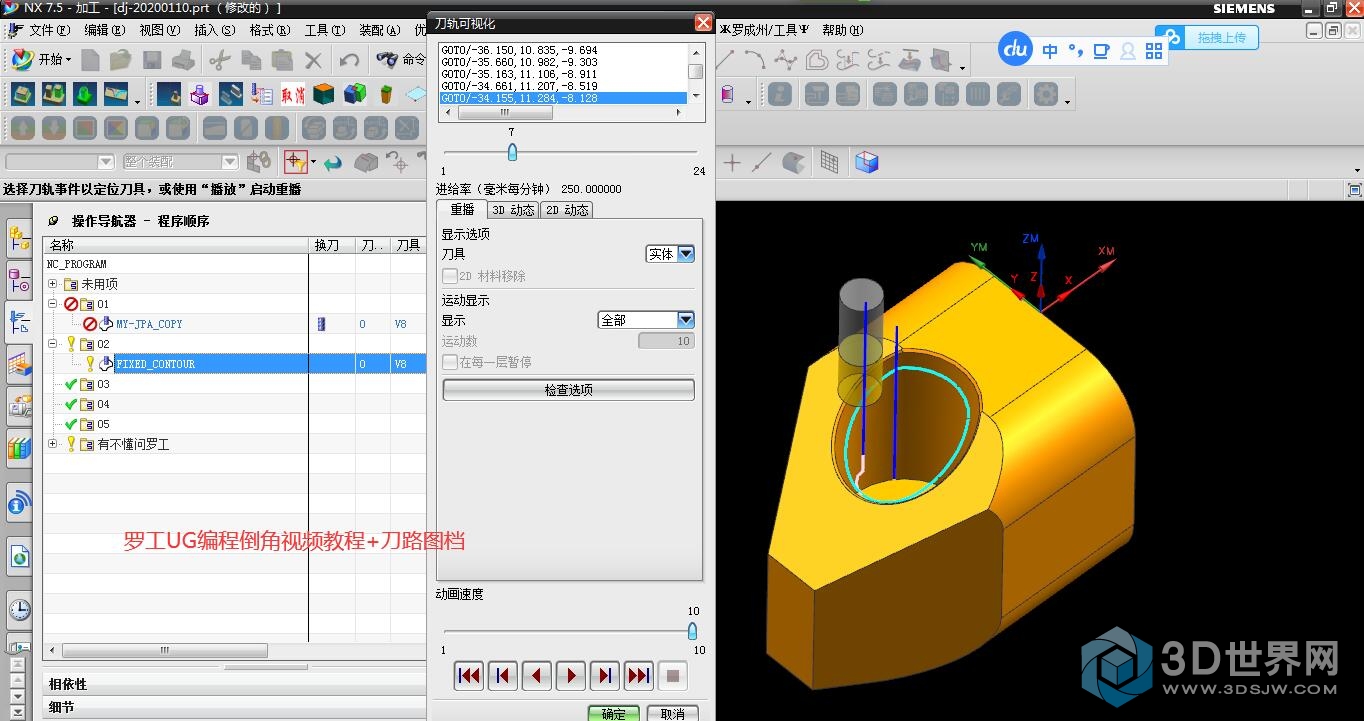Open the 命令 command finder binoculars
1364x721 pixels.
[x=401, y=60]
